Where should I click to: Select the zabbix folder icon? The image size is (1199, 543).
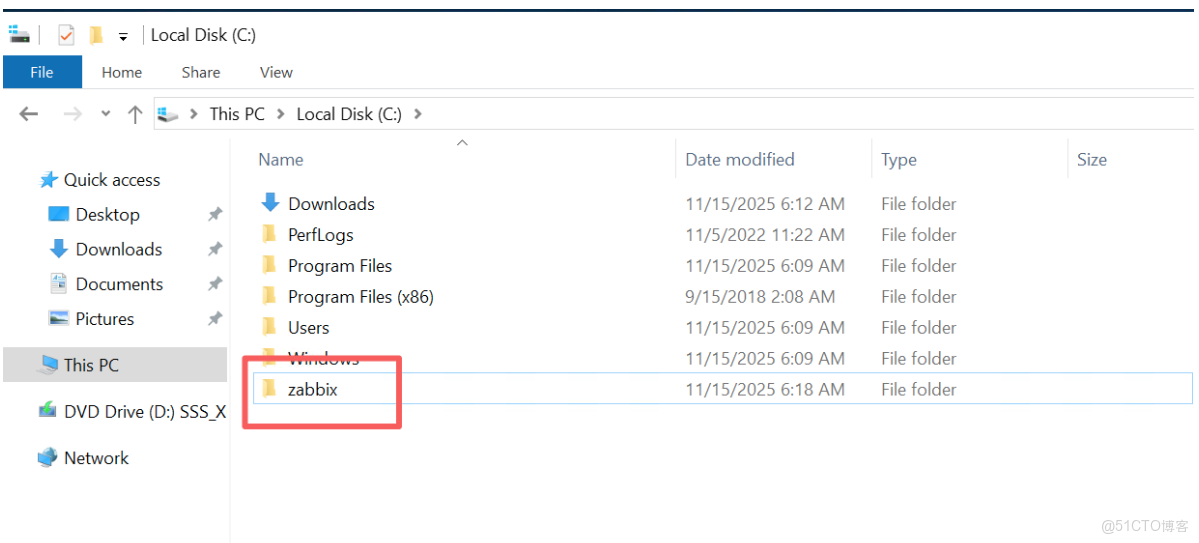click(269, 389)
